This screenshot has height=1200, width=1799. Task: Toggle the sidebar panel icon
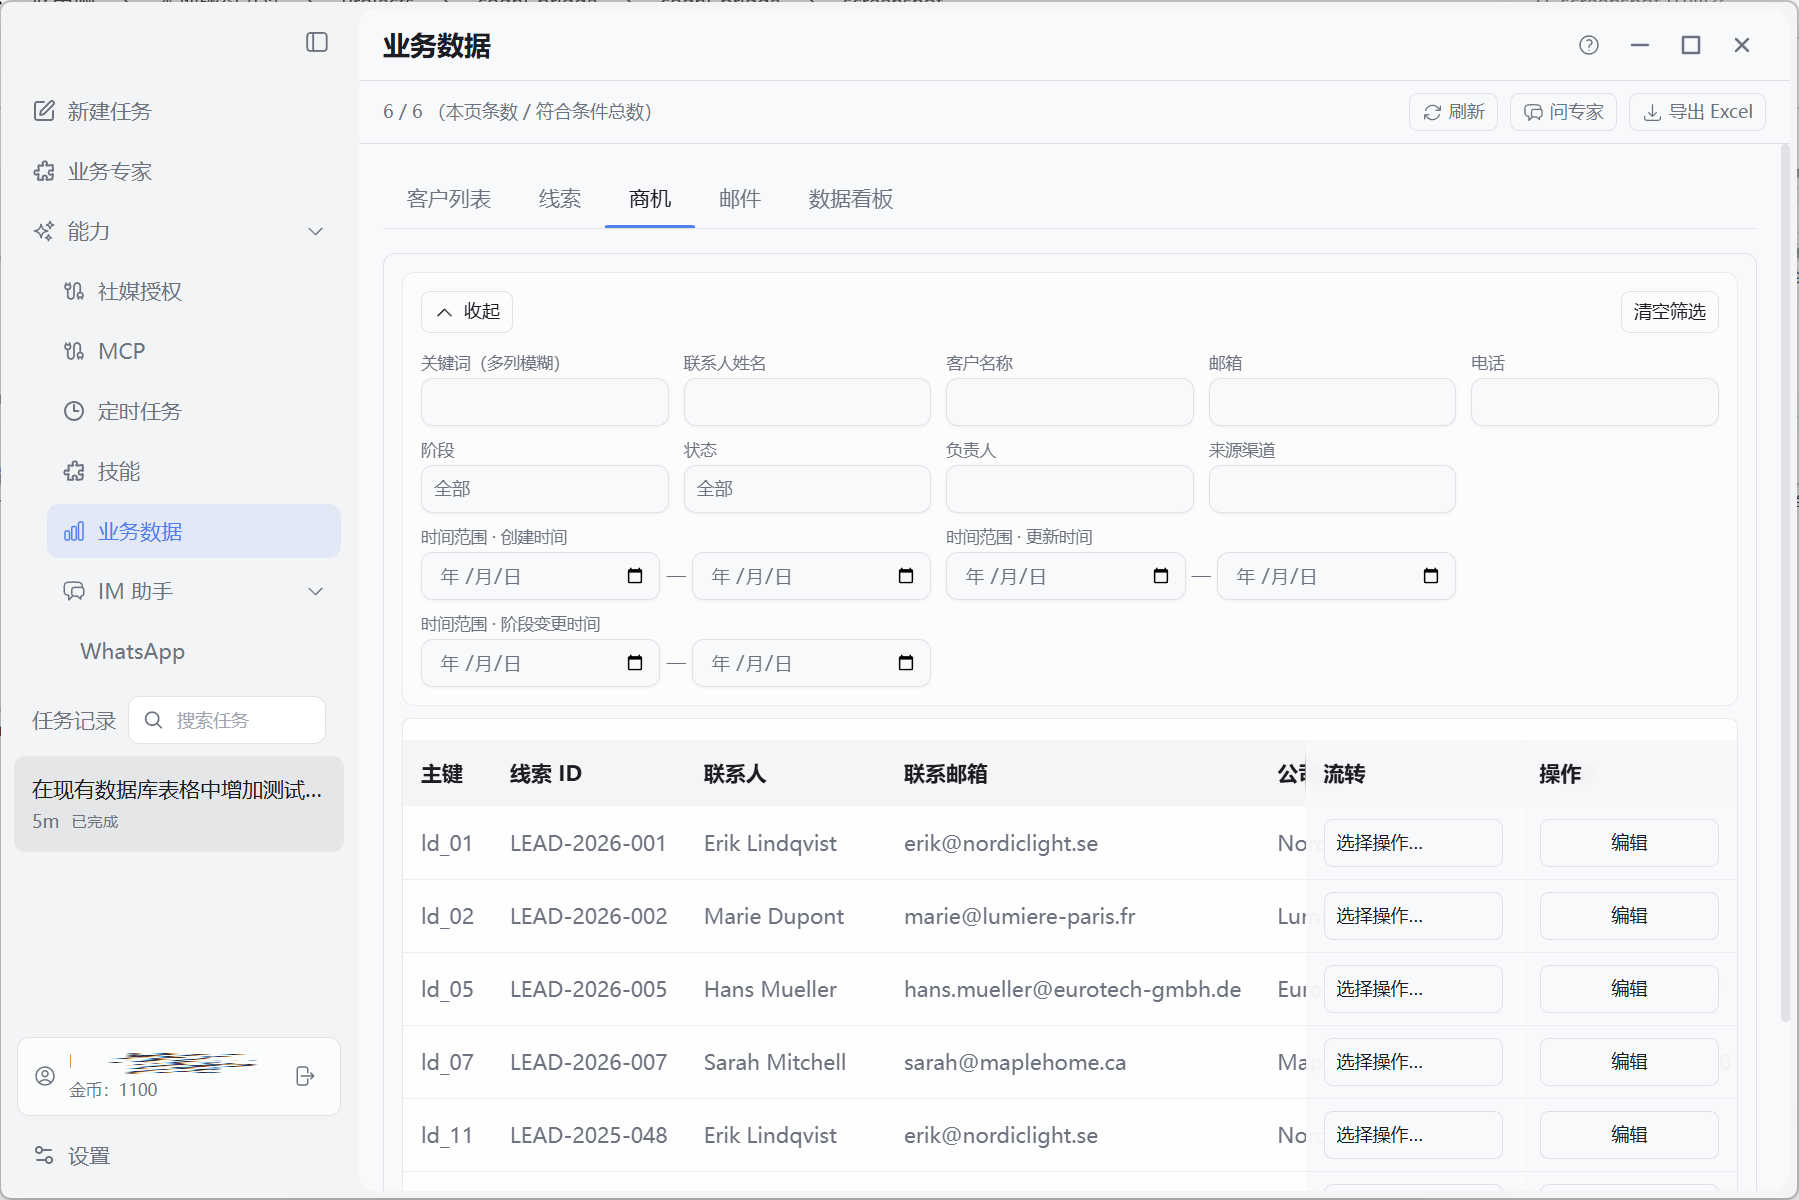[317, 42]
